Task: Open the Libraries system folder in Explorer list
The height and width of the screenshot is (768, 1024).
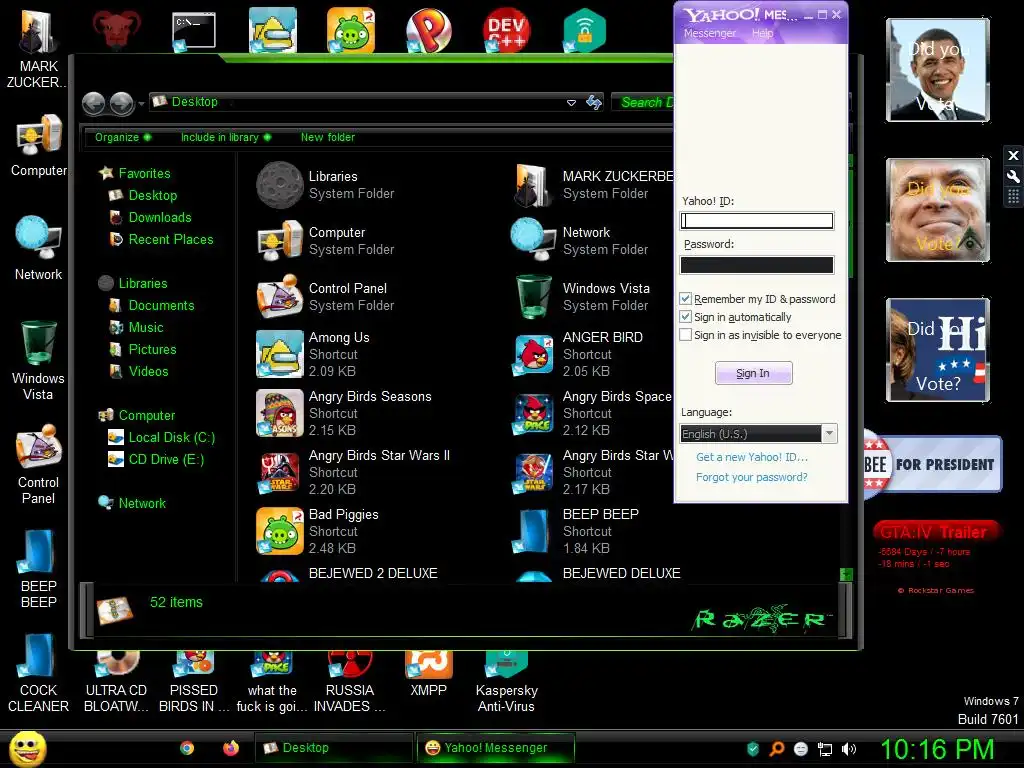Action: tap(325, 185)
